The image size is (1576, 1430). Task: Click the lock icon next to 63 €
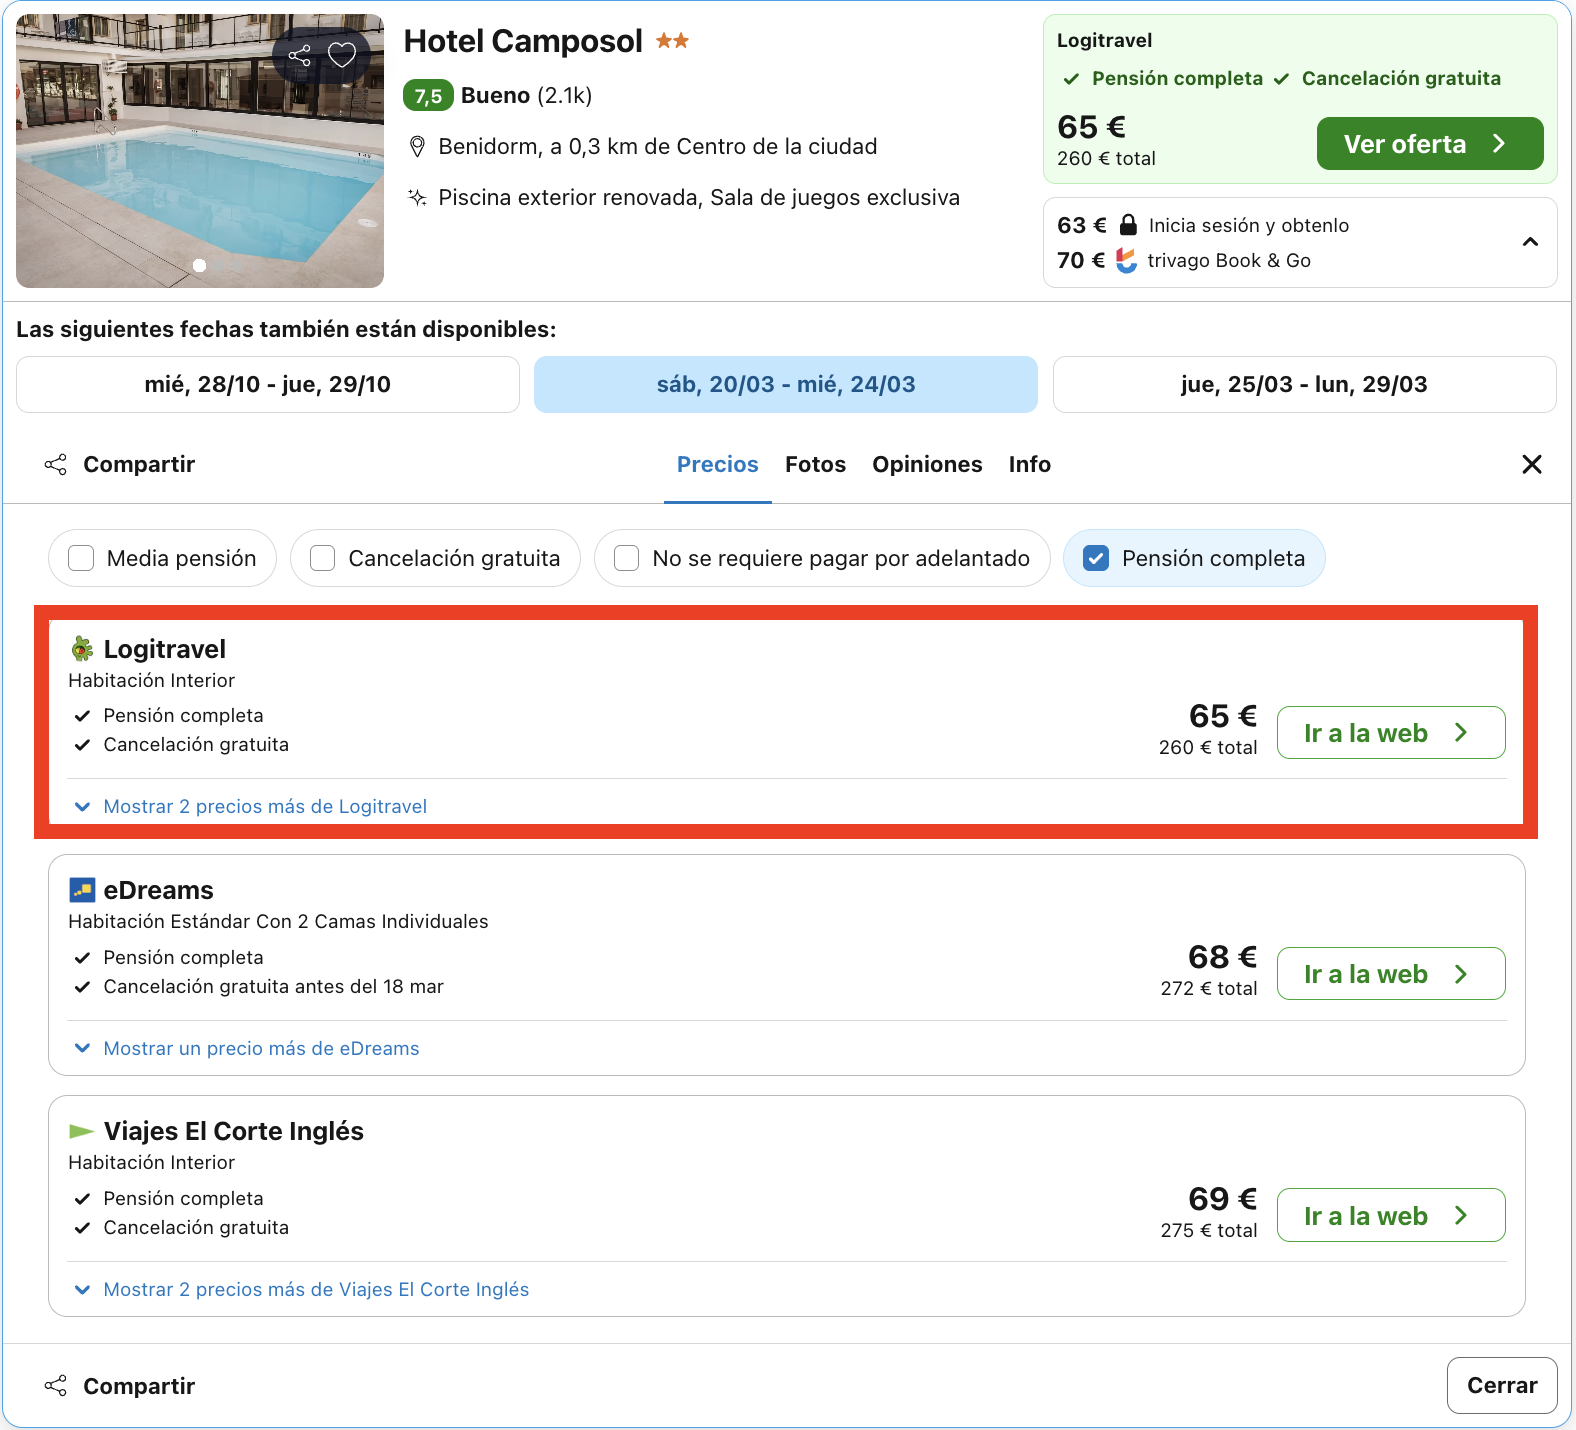click(x=1128, y=224)
